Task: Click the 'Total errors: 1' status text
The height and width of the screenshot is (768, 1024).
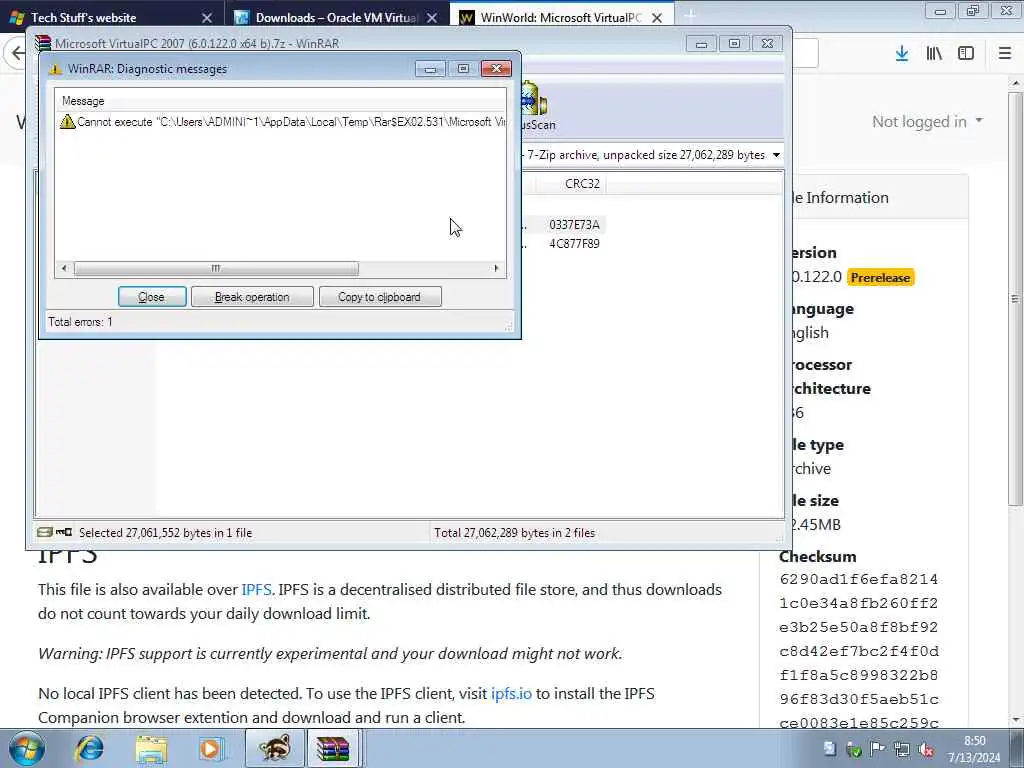Action: tap(80, 322)
